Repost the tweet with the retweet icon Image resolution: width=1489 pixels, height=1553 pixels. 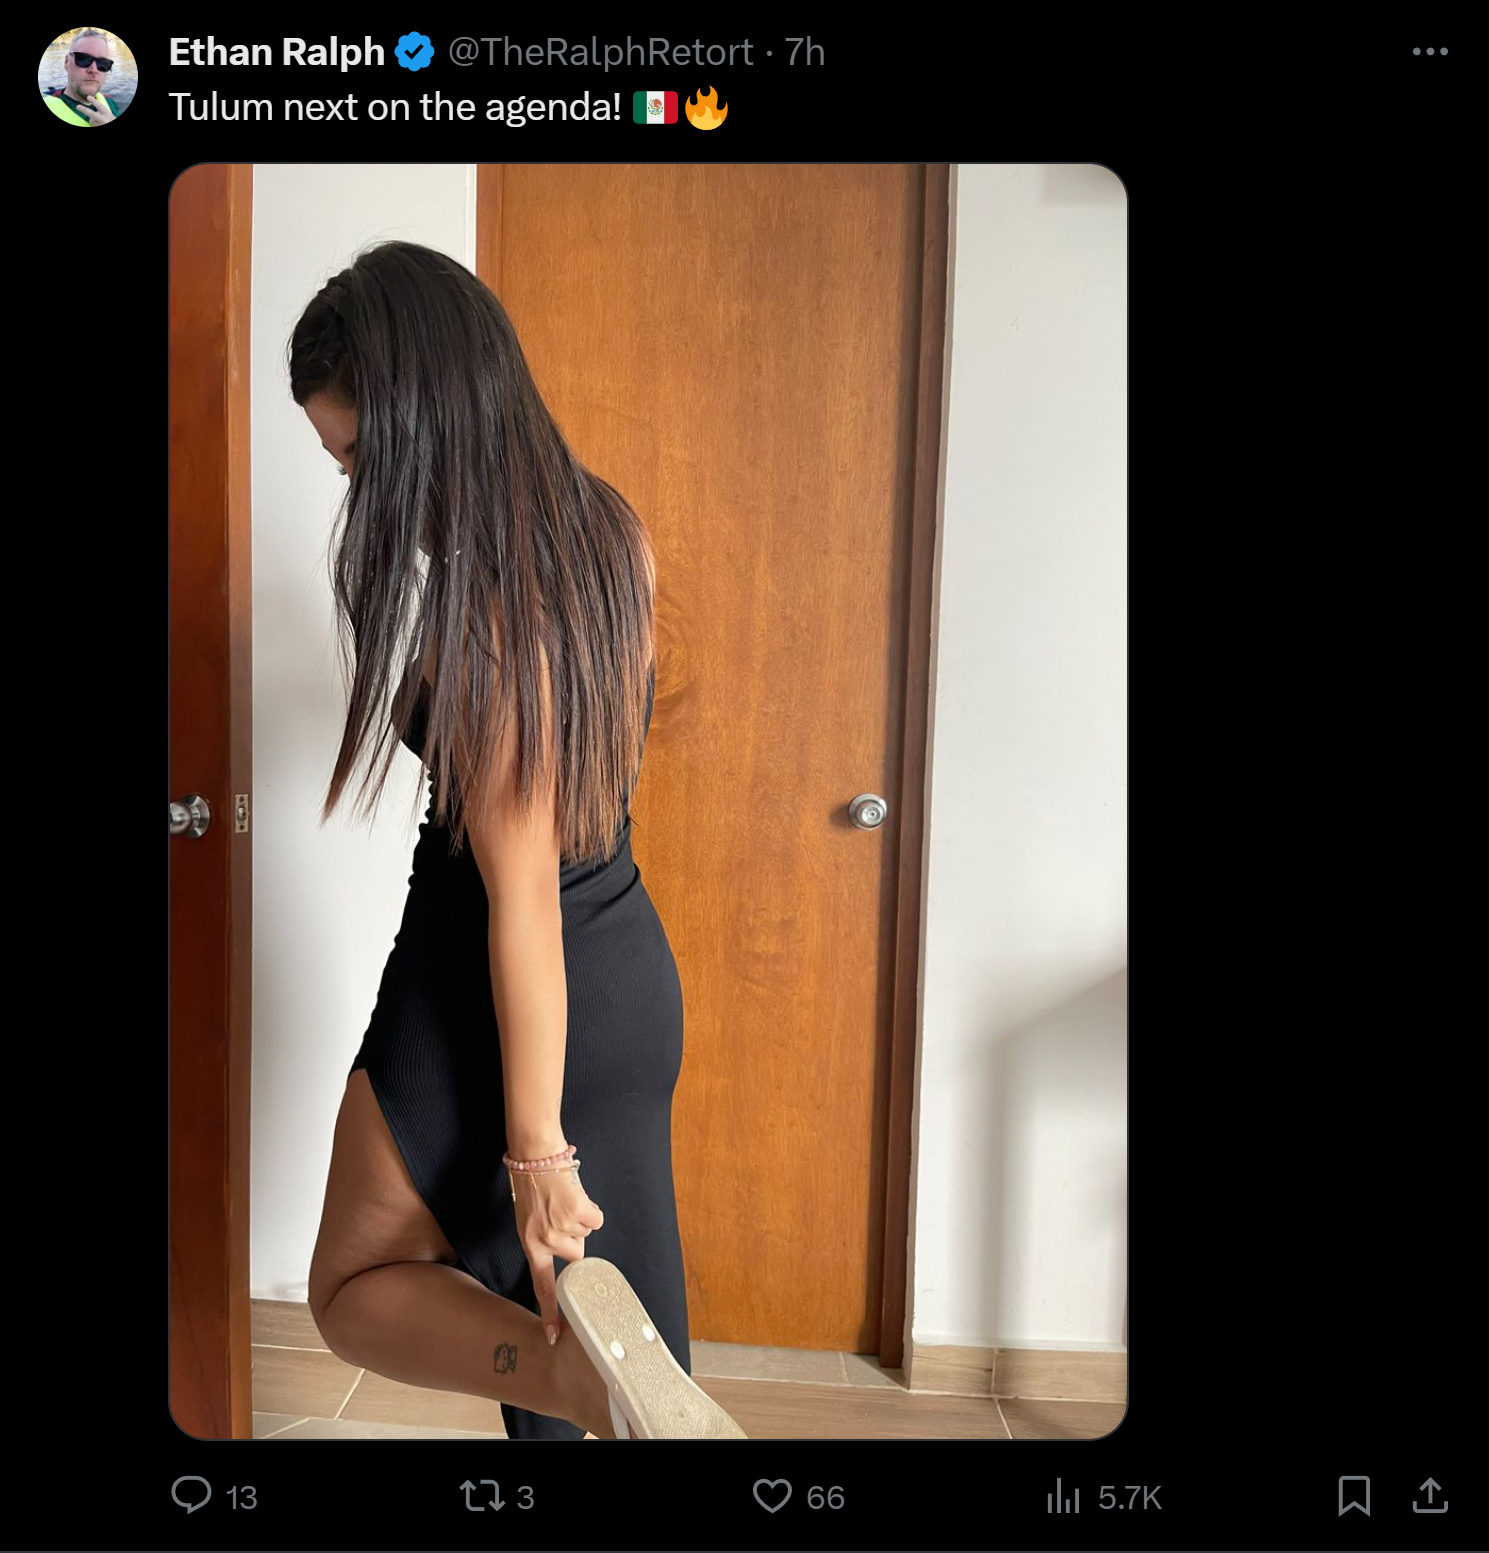coord(482,1496)
